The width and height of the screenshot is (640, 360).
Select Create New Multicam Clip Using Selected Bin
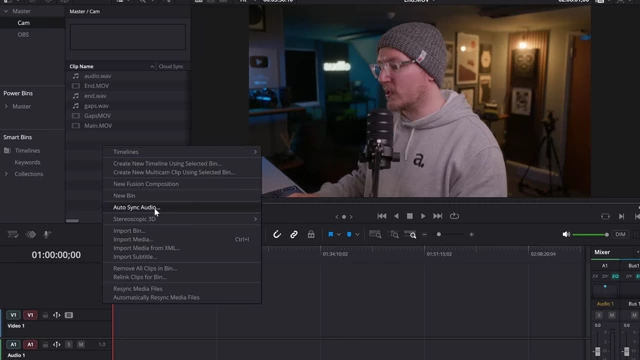[182, 172]
